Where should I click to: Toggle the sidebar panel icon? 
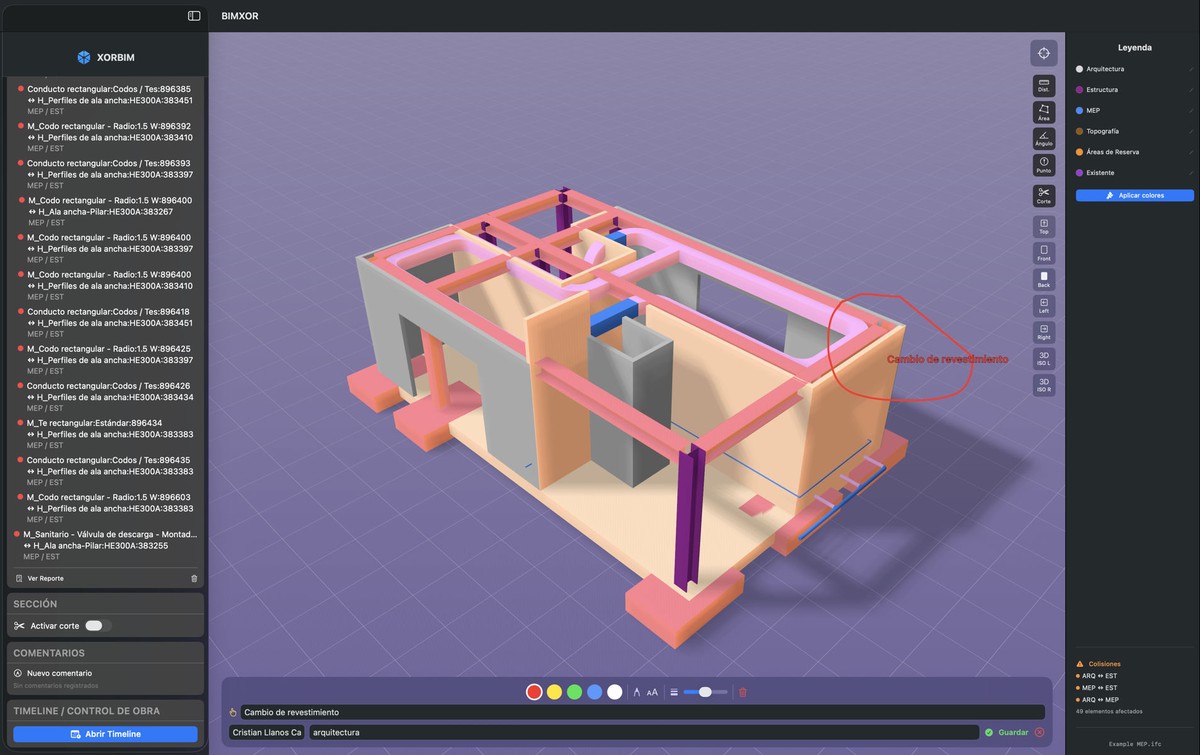[x=194, y=16]
